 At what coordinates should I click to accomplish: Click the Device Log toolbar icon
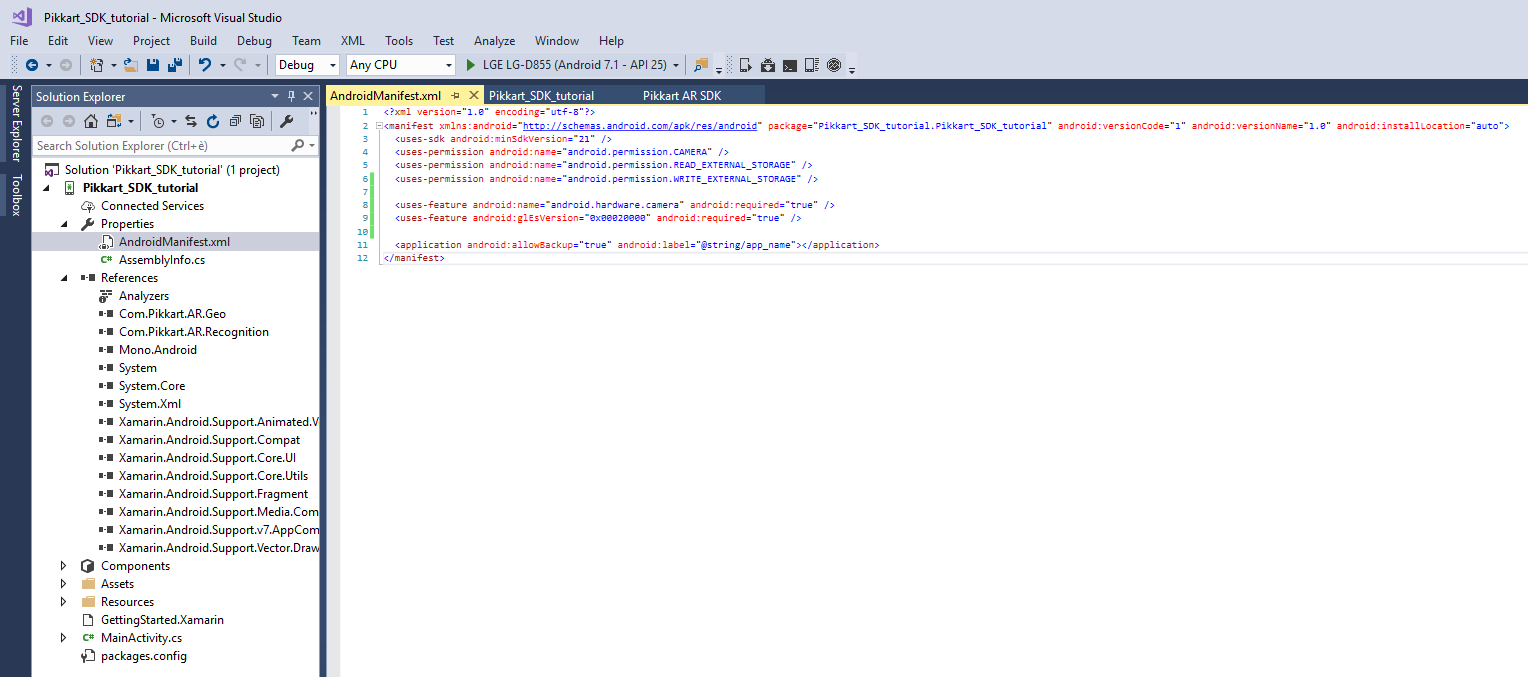tap(812, 65)
